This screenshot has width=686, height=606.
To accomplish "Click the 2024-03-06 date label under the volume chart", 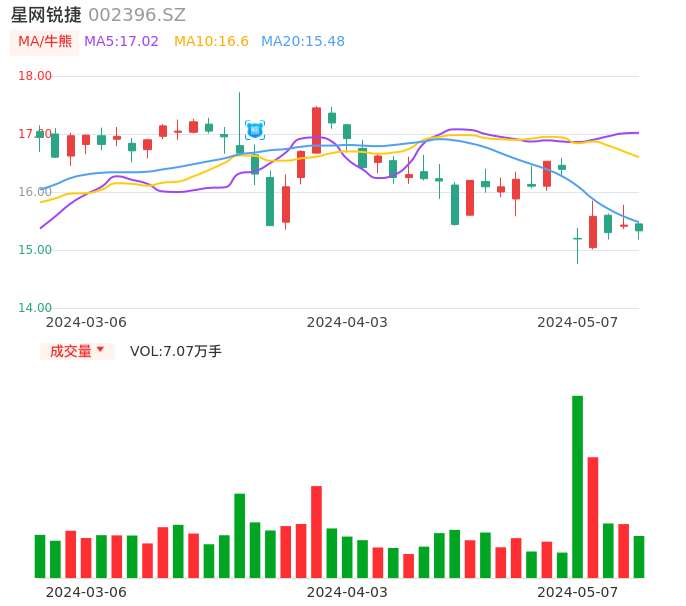I will [86, 592].
